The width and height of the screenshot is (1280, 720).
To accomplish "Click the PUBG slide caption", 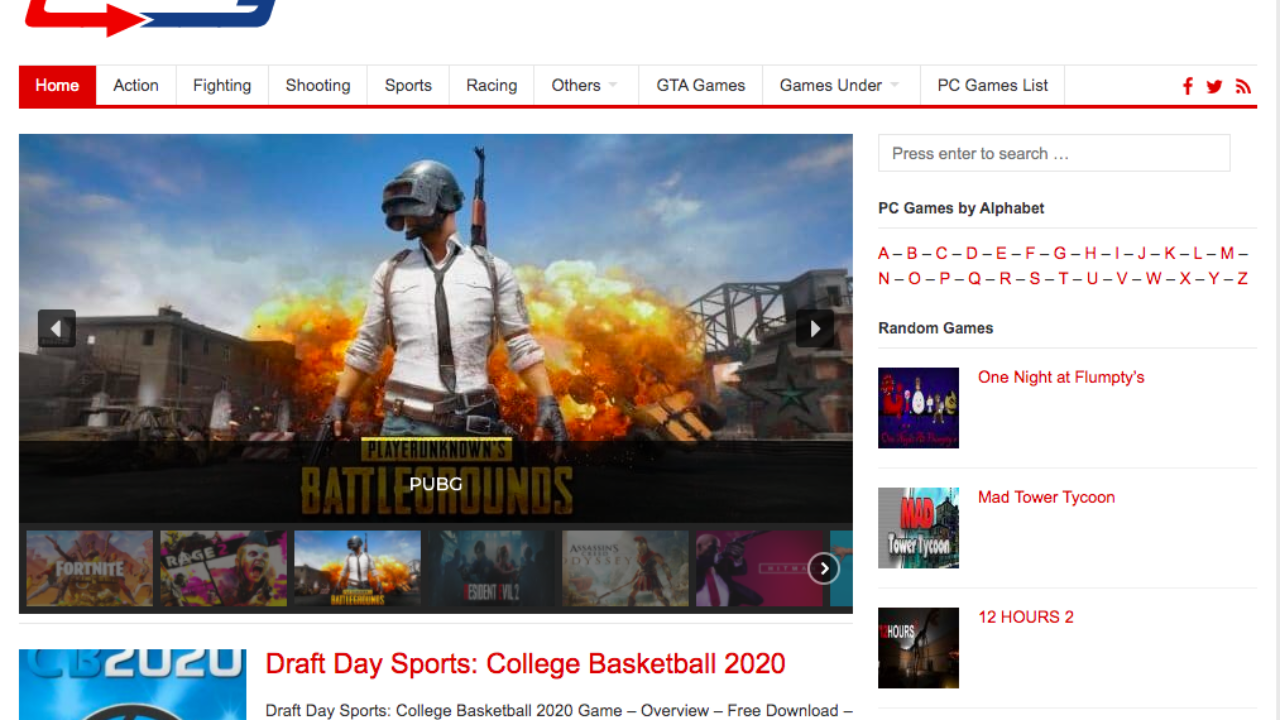I will [436, 484].
